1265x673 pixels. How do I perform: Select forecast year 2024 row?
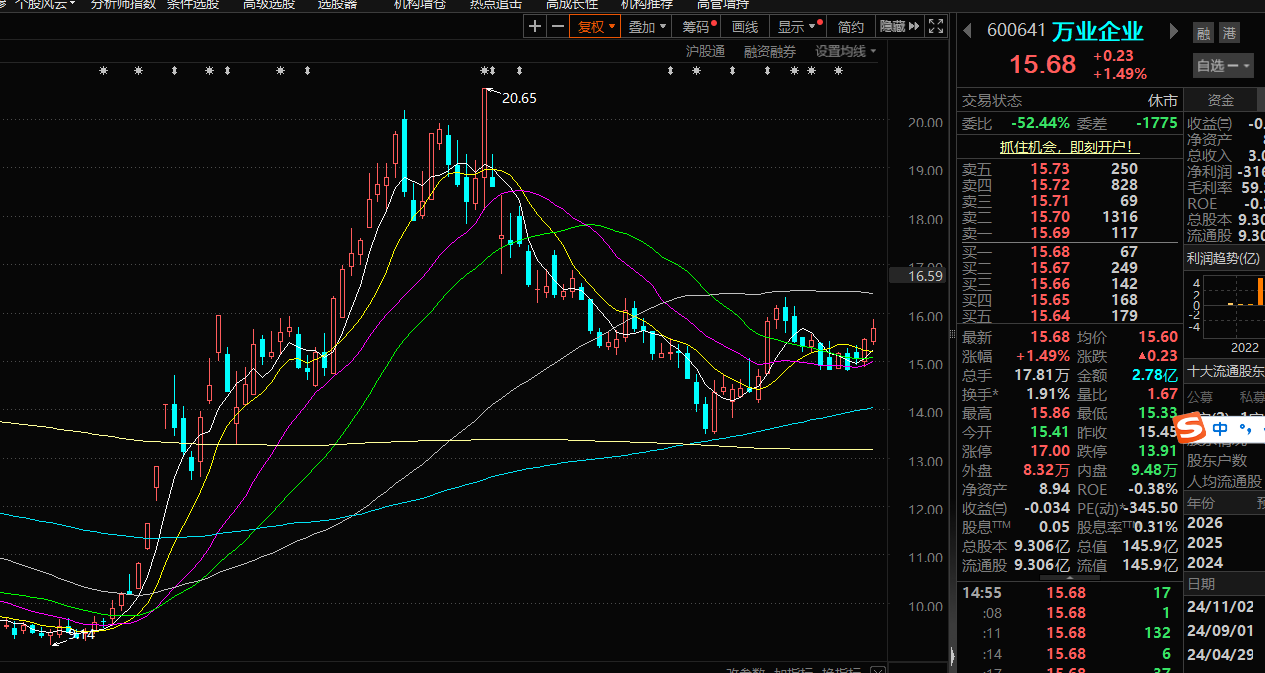(1225, 562)
